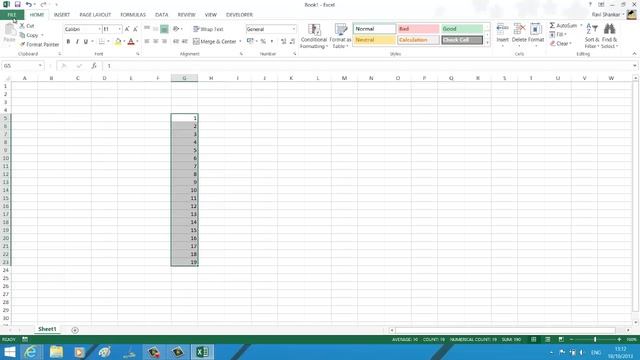The width and height of the screenshot is (640, 360).
Task: Decrease indent of cell contents
Action: (x=176, y=41)
